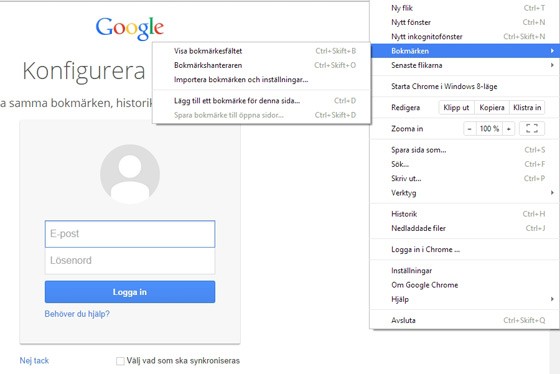Select Sök... in the Chrome menu
The width and height of the screenshot is (560, 374).
[464, 164]
